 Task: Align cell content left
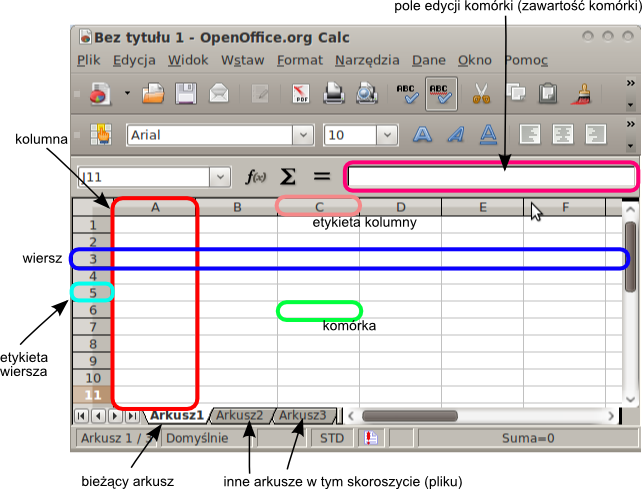[530, 134]
